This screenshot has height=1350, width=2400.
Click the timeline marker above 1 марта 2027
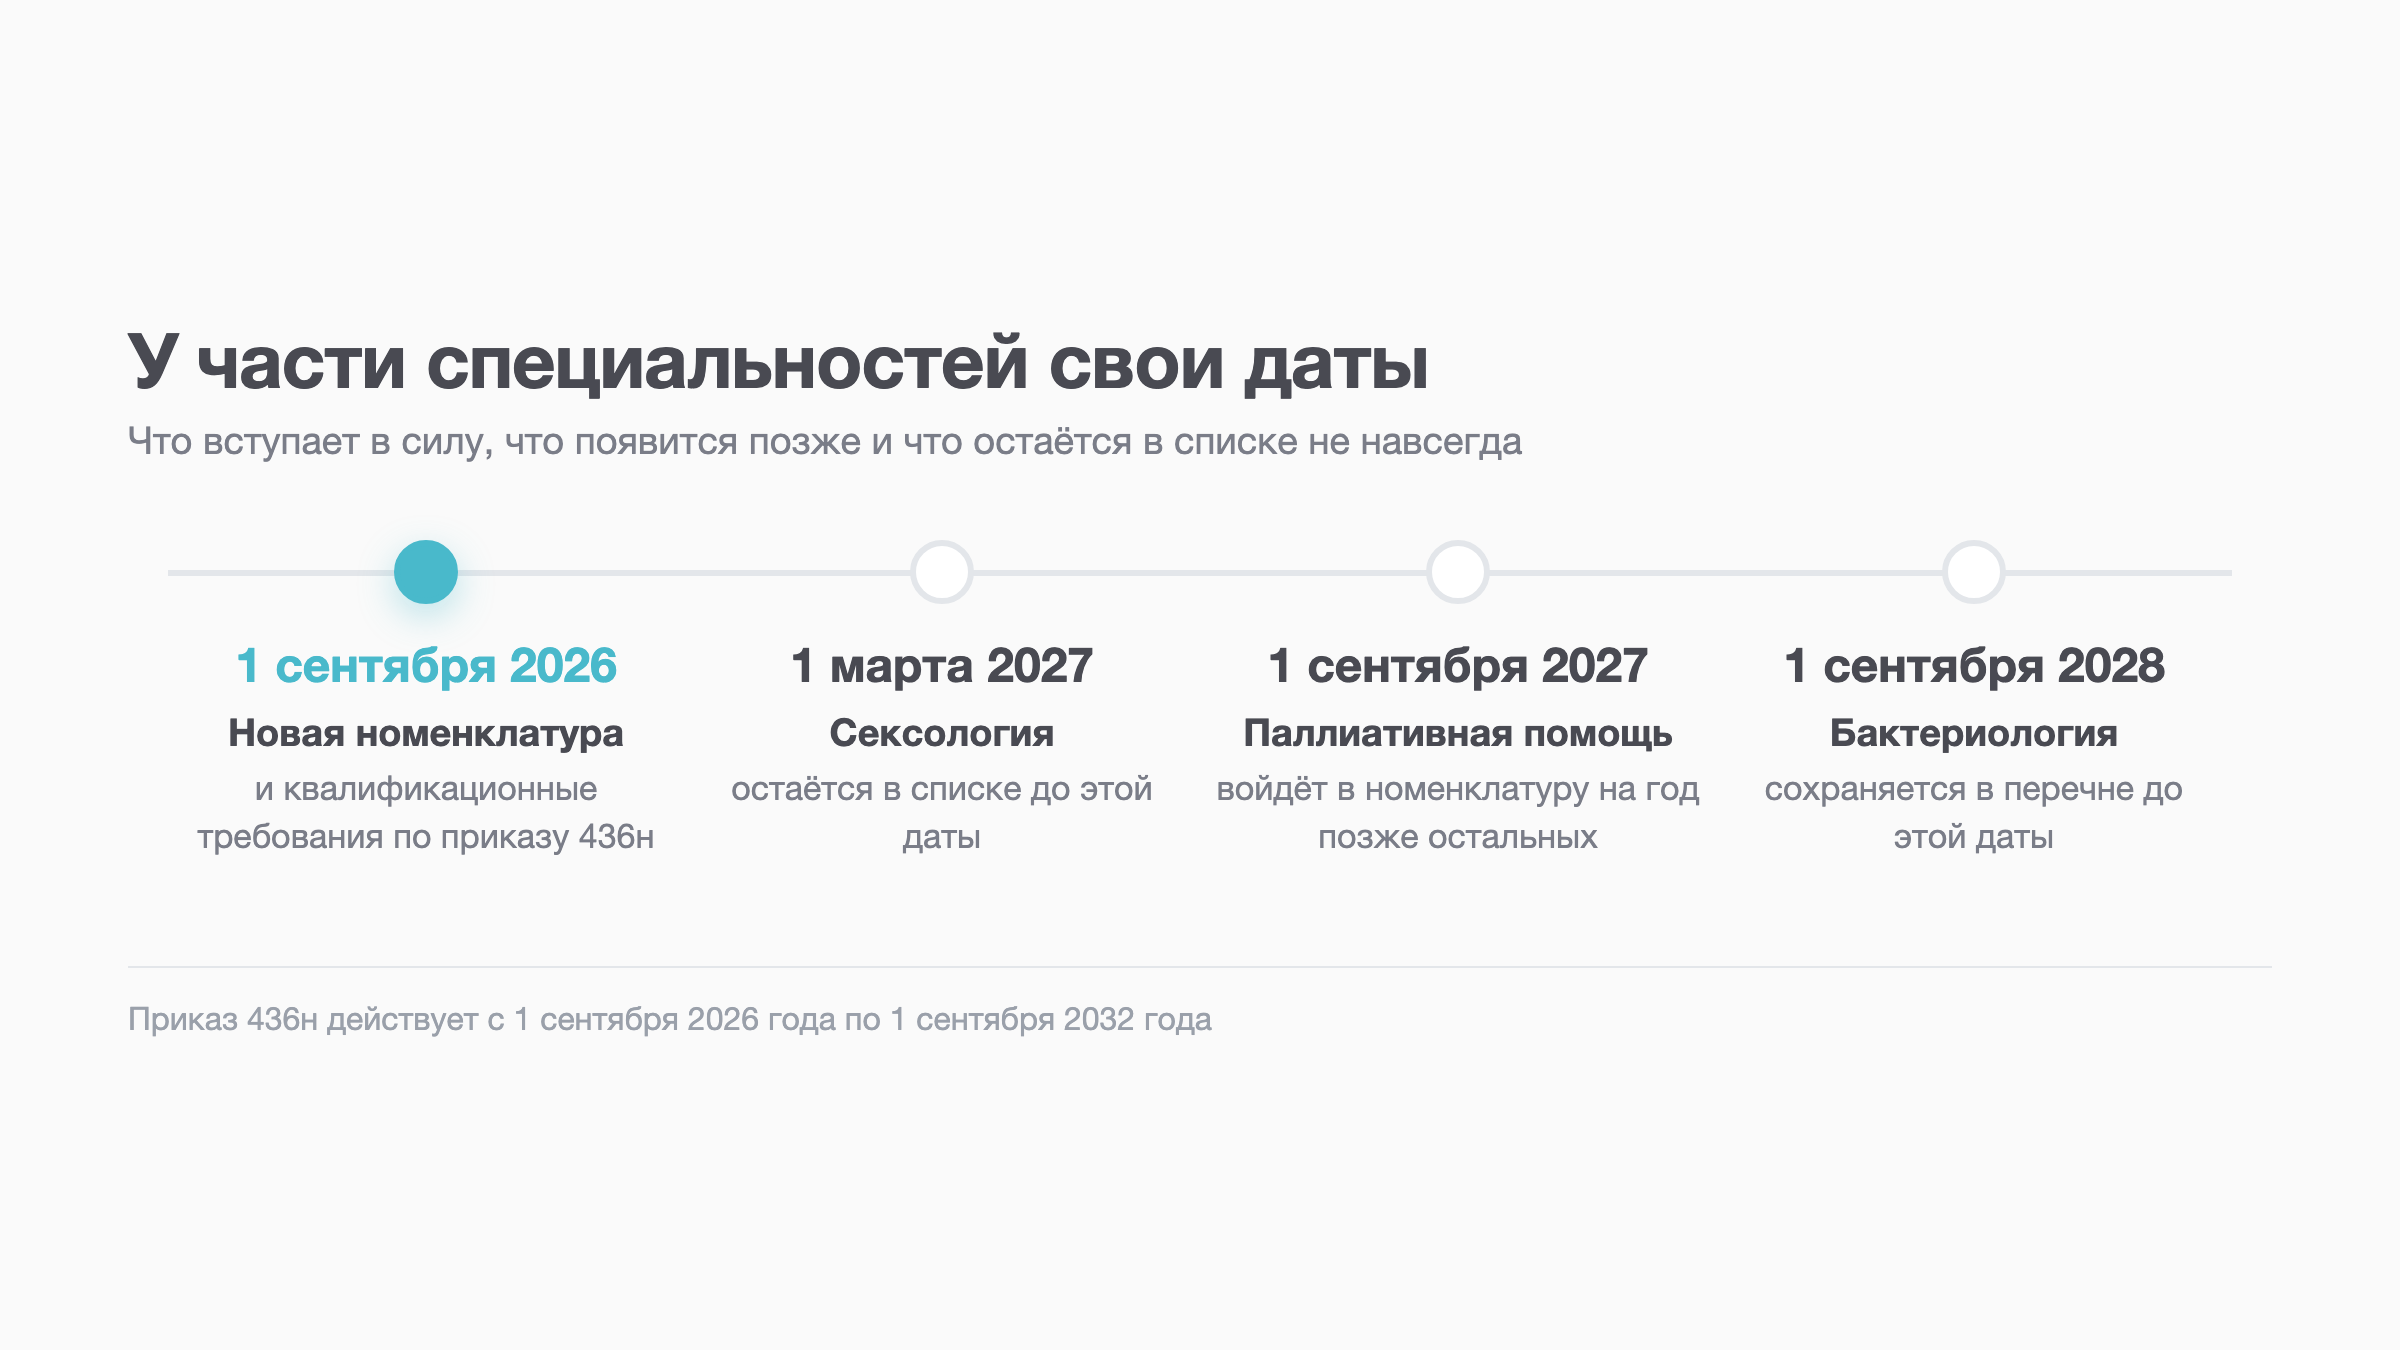click(x=942, y=572)
